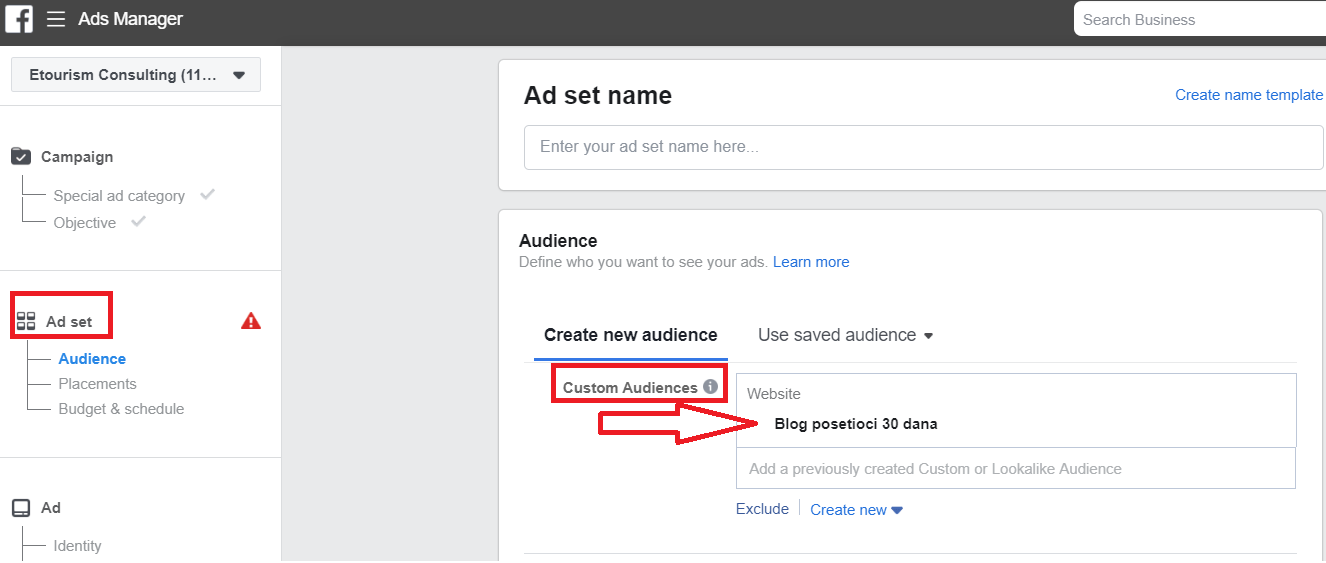
Task: Click the Ad section icon
Action: coord(21,508)
